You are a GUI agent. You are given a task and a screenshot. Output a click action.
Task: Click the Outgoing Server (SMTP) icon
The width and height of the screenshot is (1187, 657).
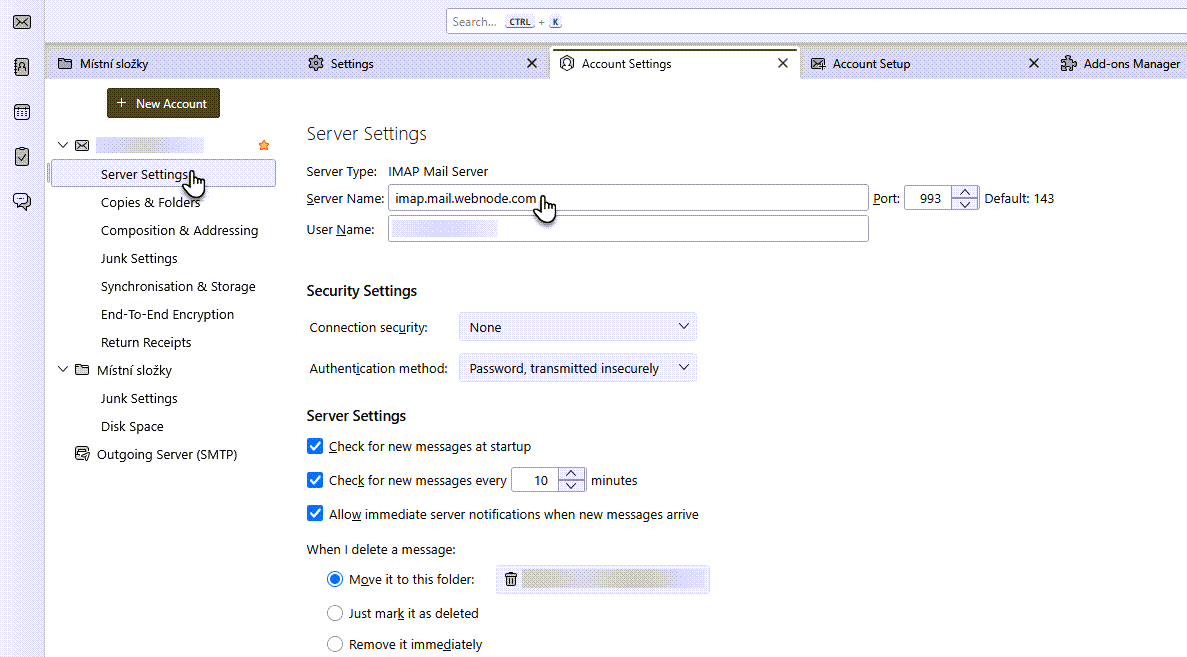click(82, 454)
